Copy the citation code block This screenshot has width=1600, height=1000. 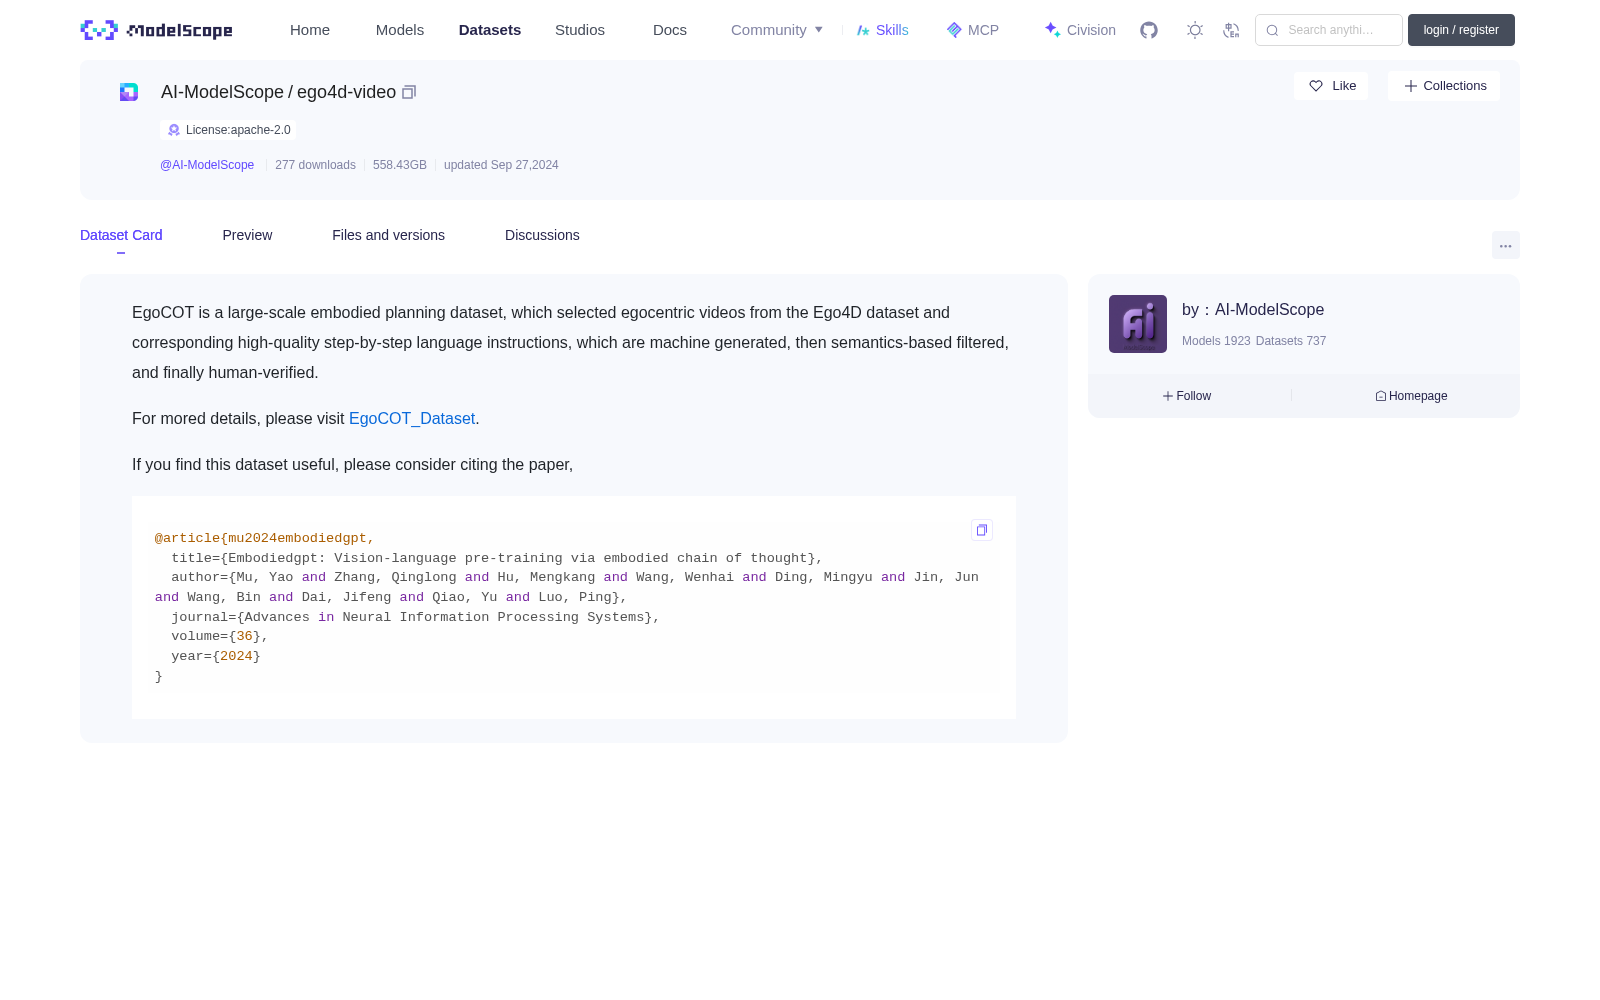[982, 530]
